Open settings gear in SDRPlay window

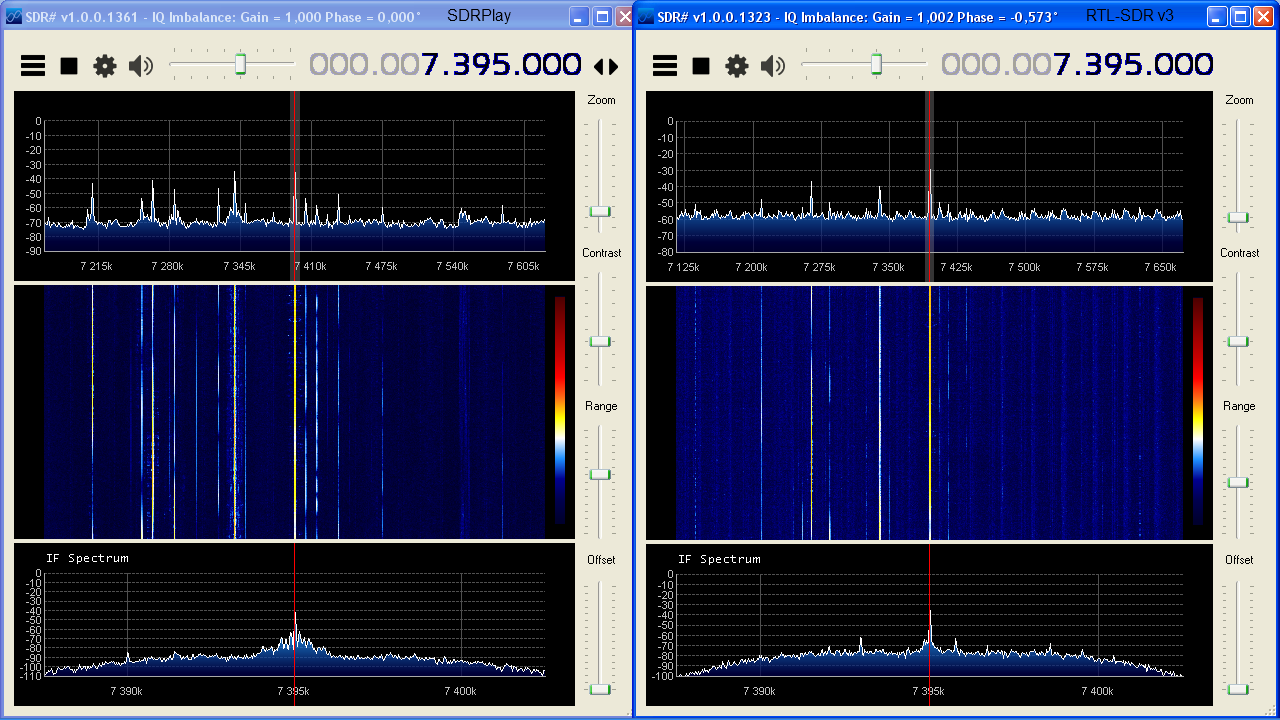105,66
